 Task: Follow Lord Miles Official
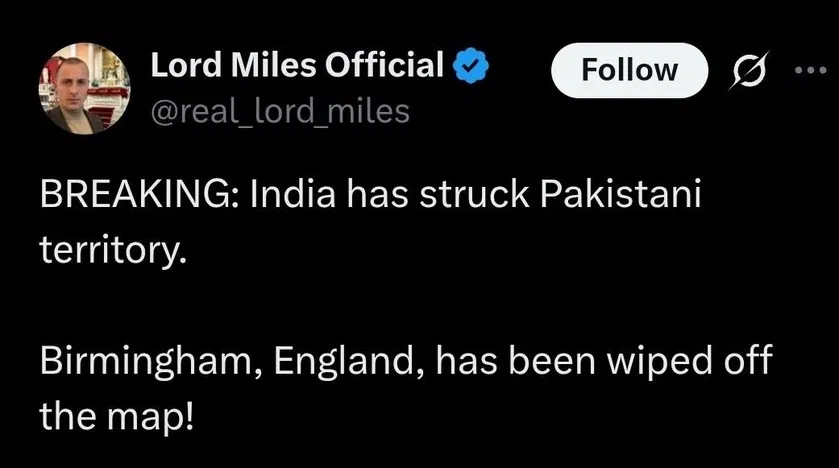click(630, 70)
